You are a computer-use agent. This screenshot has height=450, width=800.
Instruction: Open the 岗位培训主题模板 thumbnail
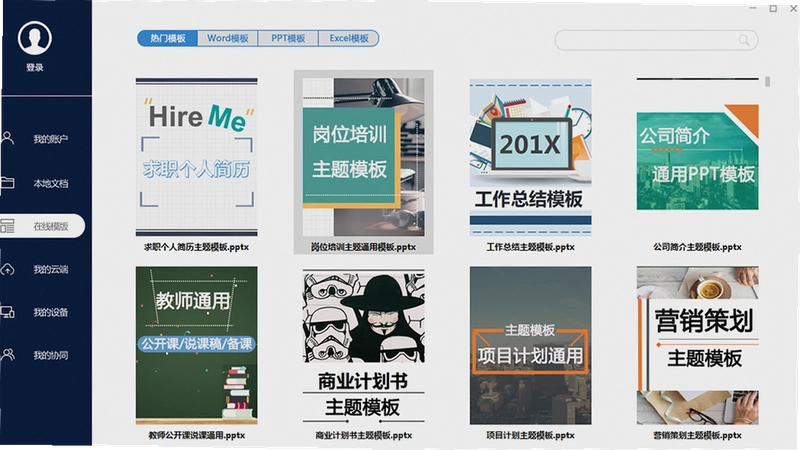[363, 157]
